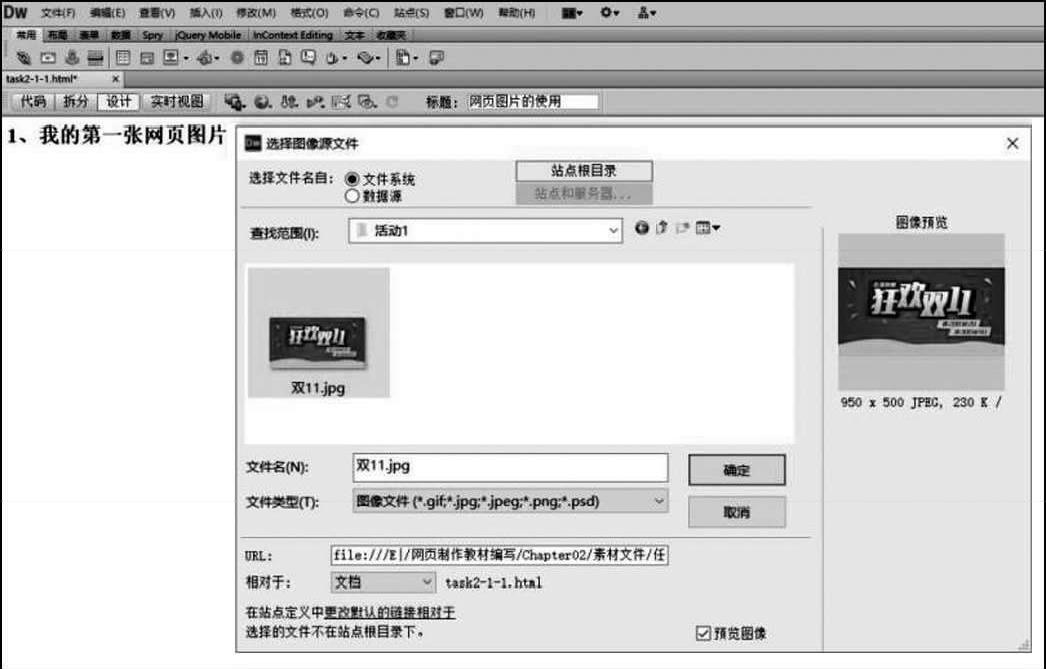Insert a Horizontal Rule from toolbar
1046x669 pixels.
[95, 58]
